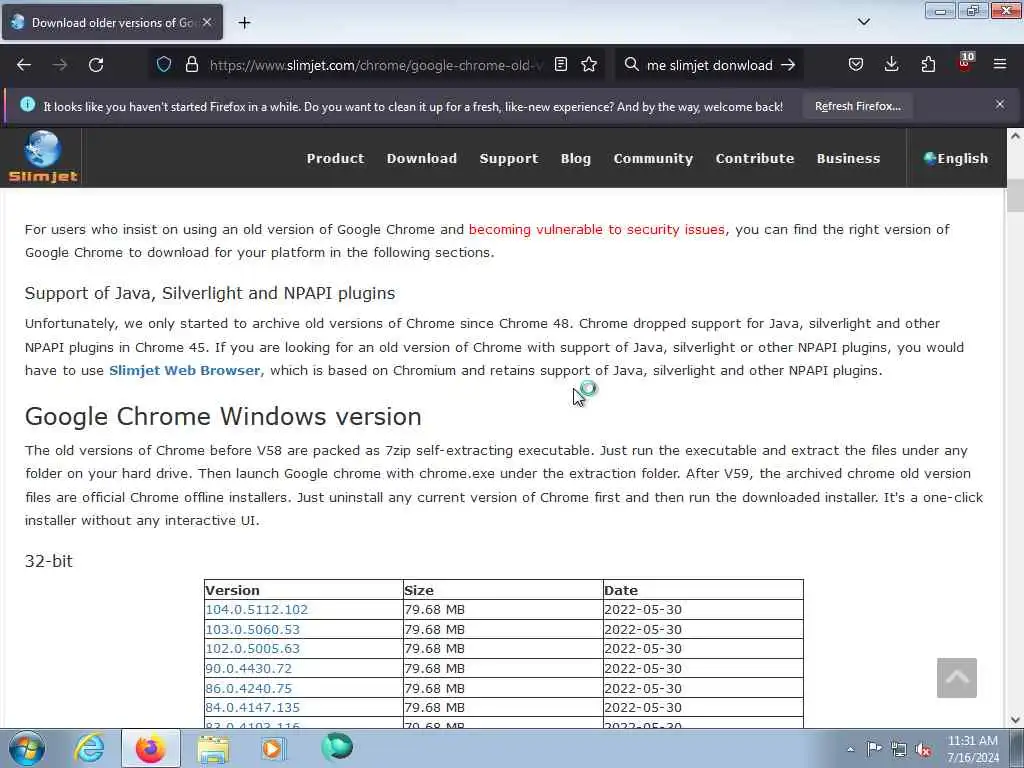Show hidden system tray icons
The width and height of the screenshot is (1024, 768).
(x=850, y=749)
